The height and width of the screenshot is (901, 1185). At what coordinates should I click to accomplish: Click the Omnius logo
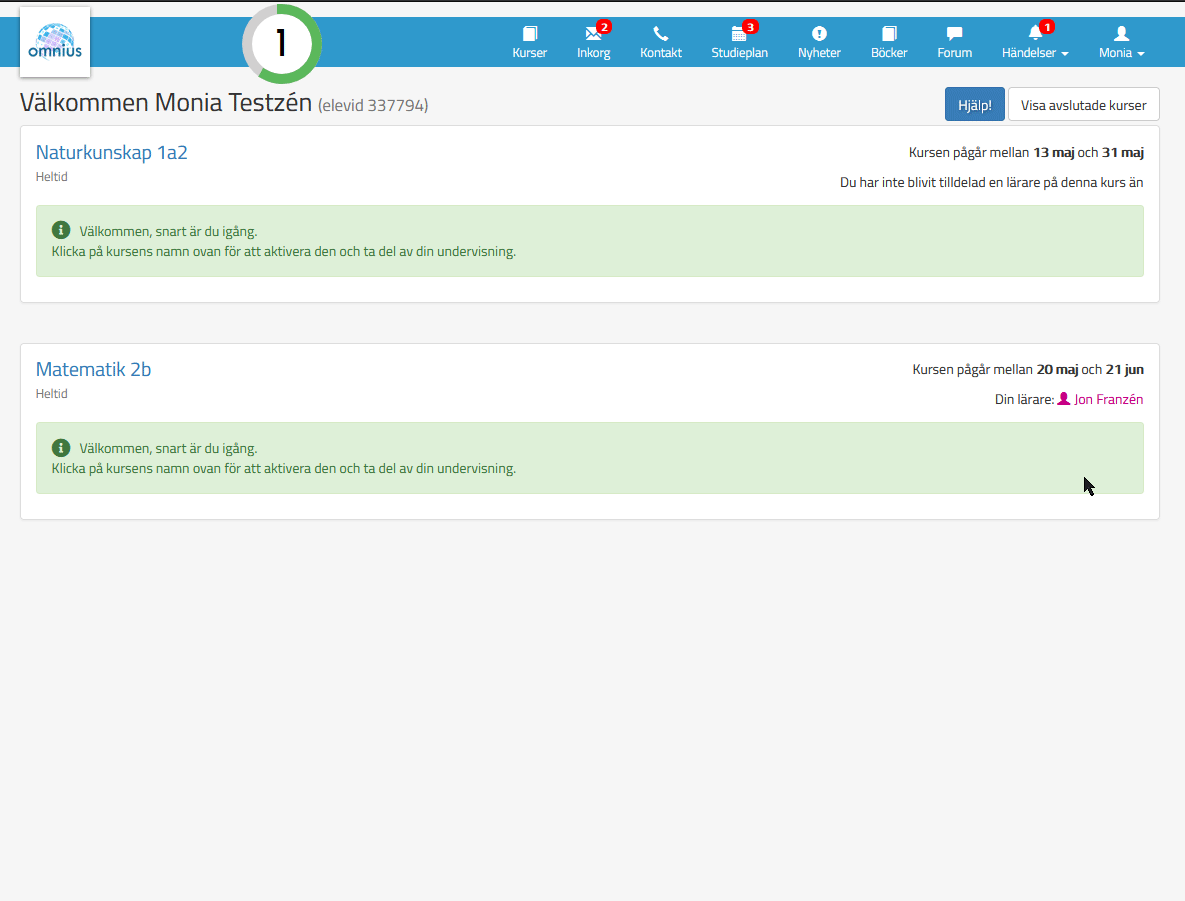pos(55,42)
